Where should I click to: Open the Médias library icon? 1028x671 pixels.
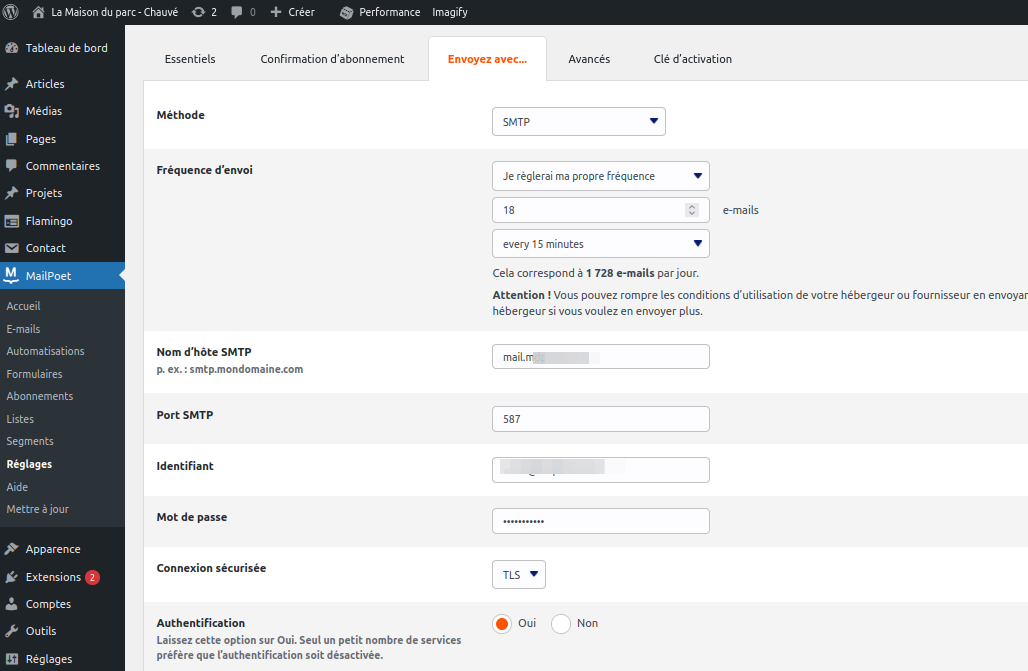[x=13, y=110]
